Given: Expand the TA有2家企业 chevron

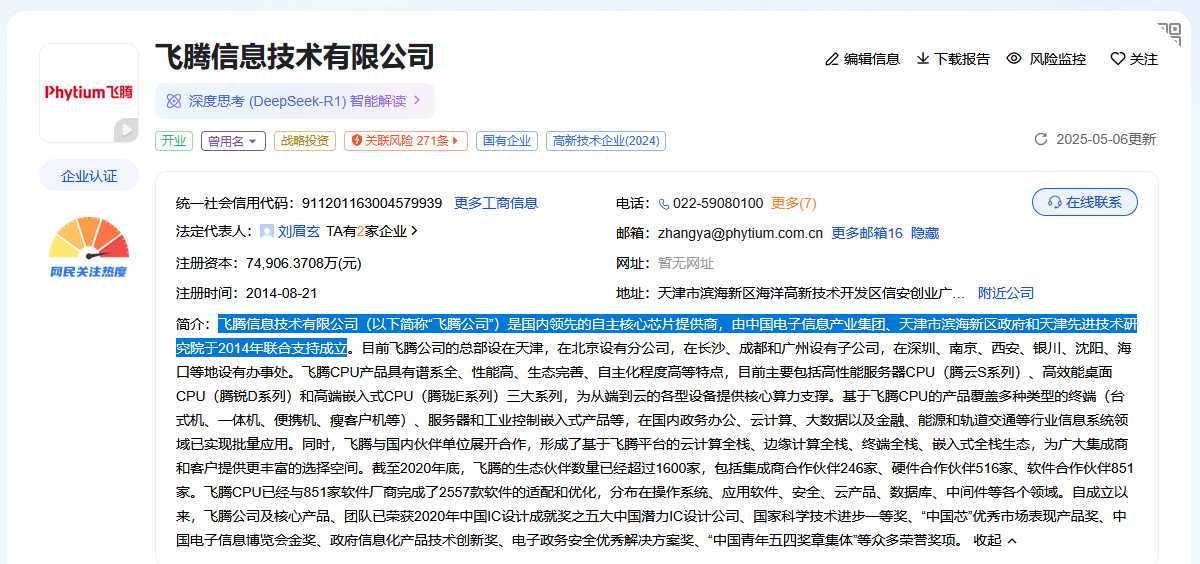Looking at the screenshot, I should 414,231.
